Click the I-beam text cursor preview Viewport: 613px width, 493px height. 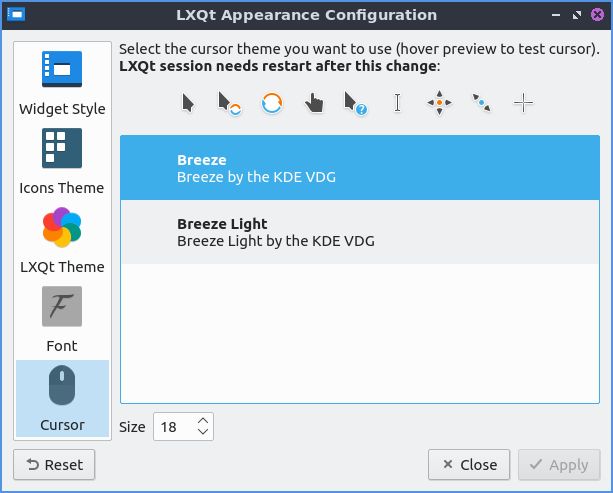pos(397,103)
